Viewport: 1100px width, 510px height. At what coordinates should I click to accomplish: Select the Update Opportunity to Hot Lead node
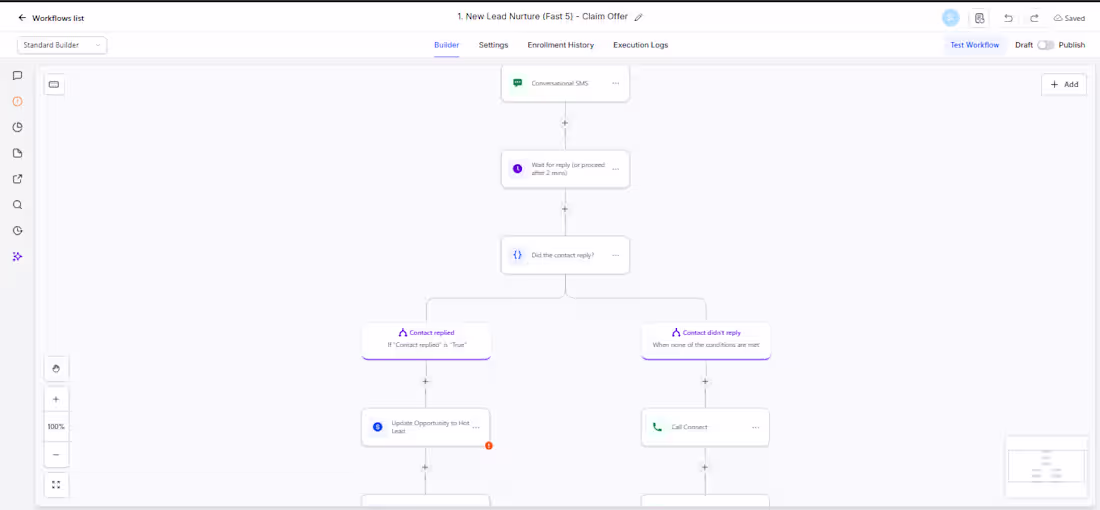426,427
